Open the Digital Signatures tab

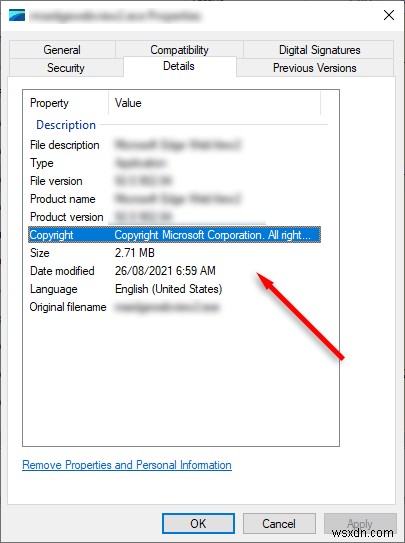(x=319, y=50)
